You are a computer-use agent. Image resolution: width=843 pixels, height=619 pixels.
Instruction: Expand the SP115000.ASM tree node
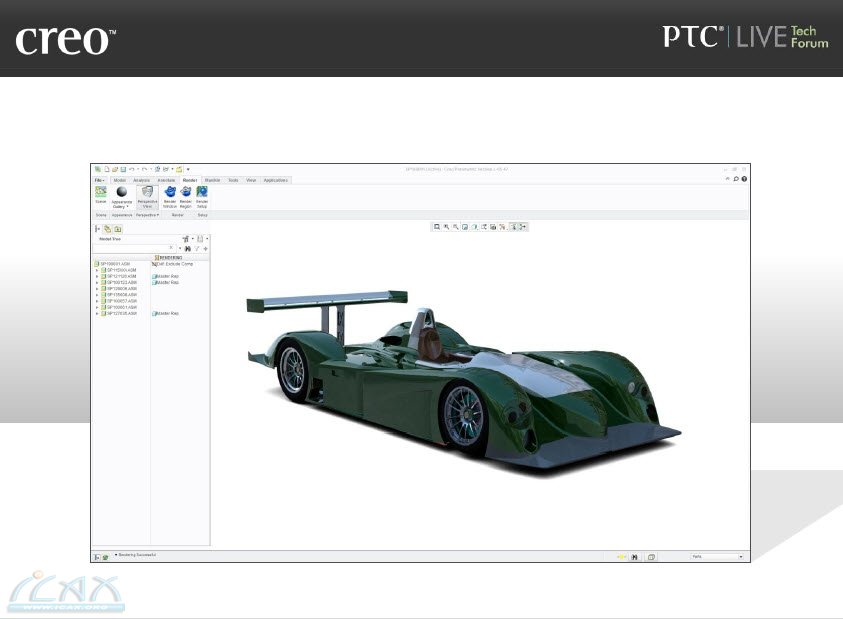(97, 270)
